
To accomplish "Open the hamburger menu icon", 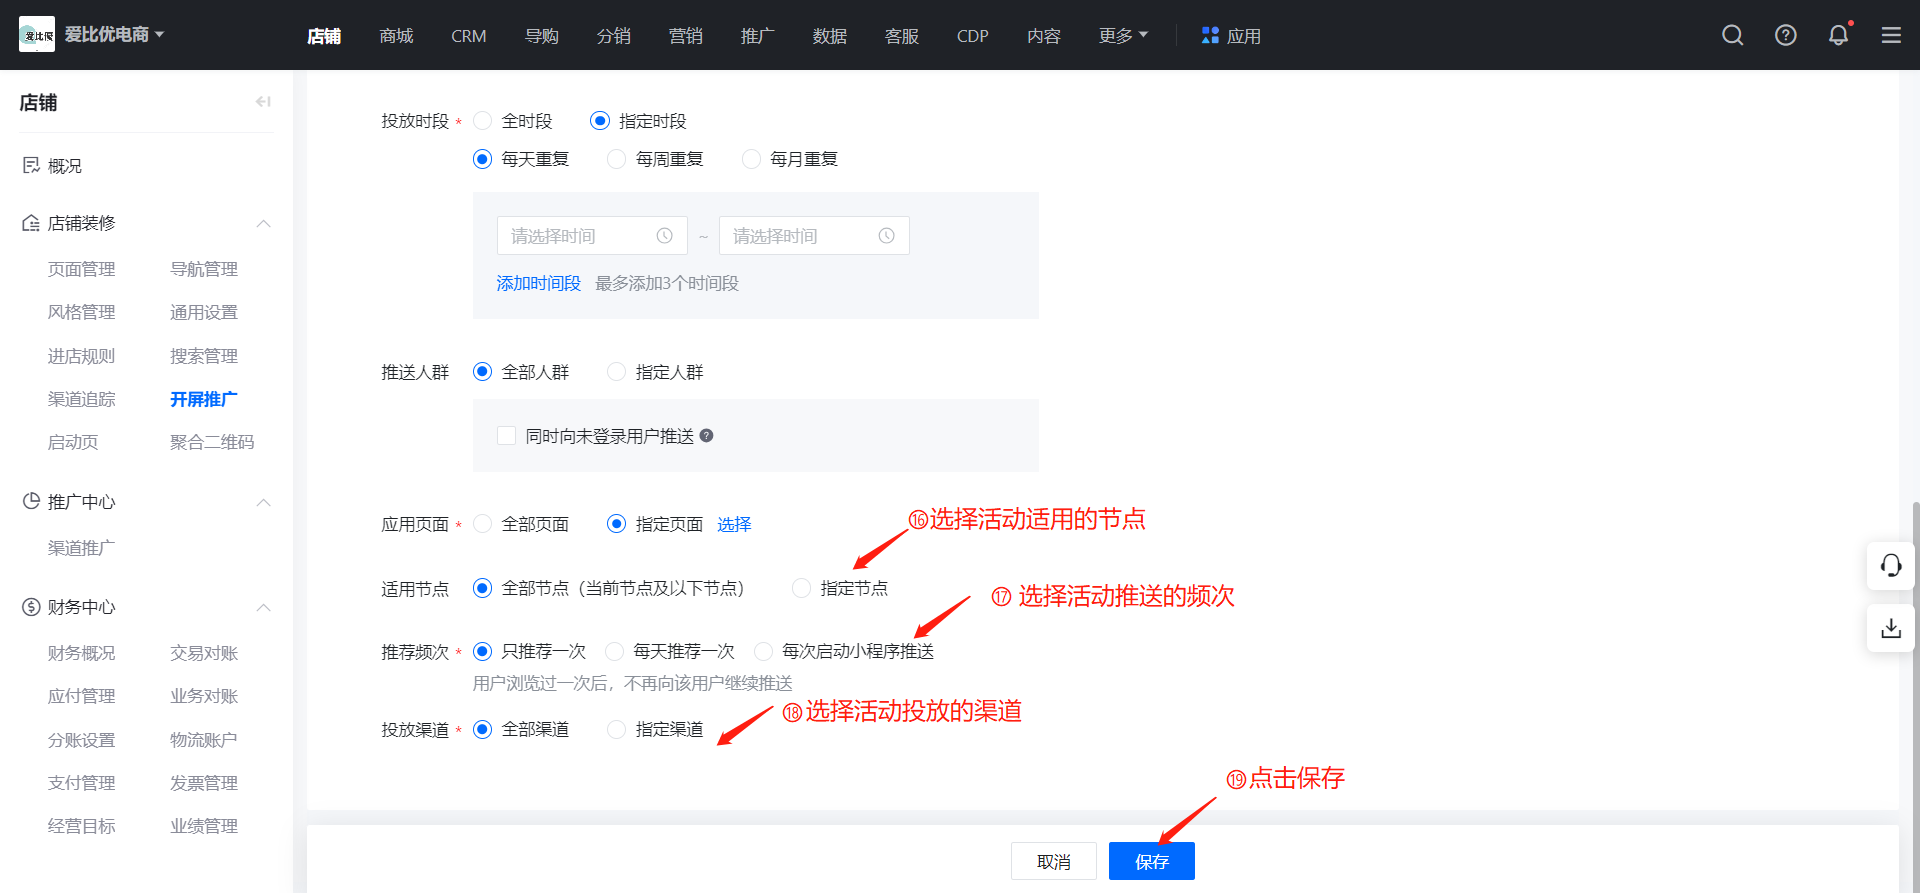I will tap(1891, 35).
